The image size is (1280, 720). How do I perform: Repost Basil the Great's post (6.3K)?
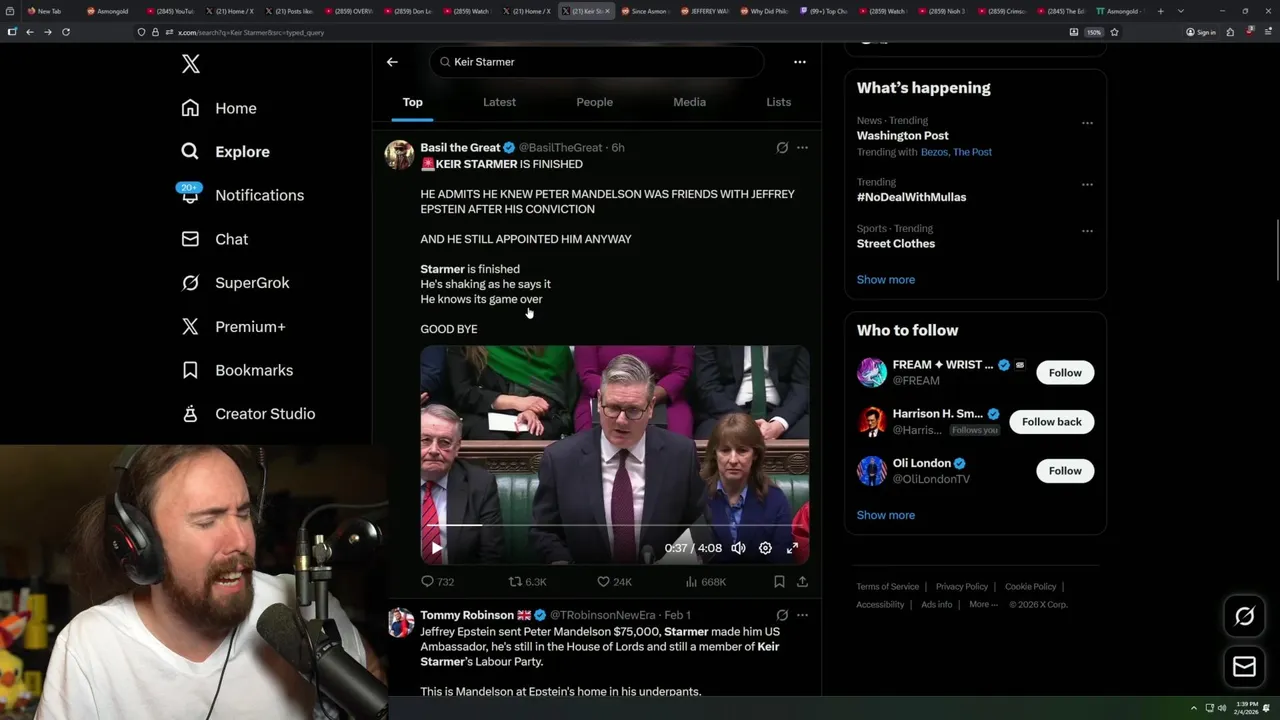pos(527,581)
